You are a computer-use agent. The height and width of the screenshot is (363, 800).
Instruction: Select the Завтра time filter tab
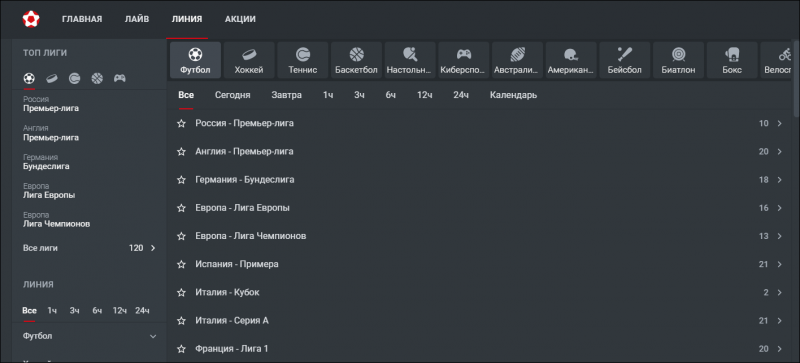coord(286,95)
